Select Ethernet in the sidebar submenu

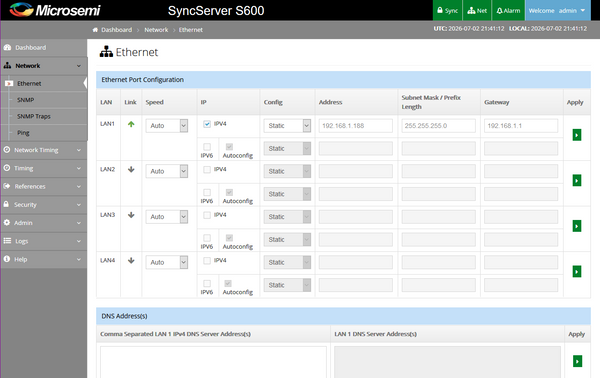(29, 83)
